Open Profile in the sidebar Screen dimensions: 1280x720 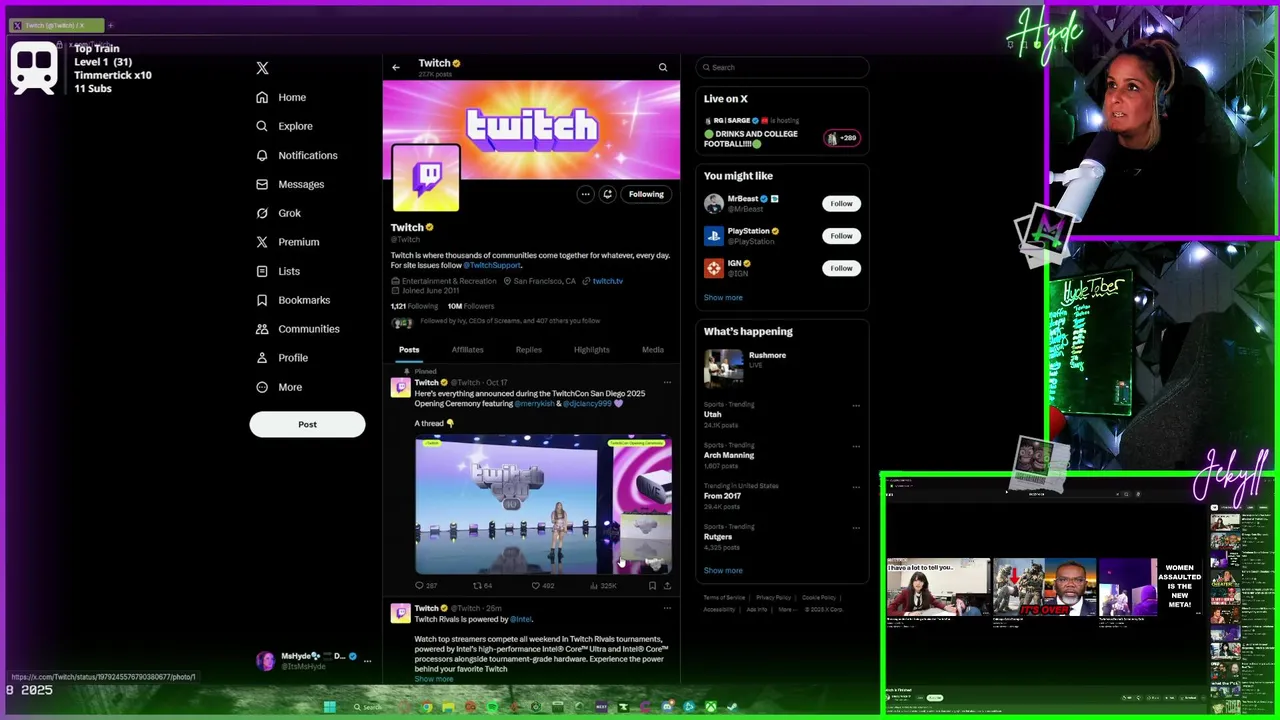282,358
